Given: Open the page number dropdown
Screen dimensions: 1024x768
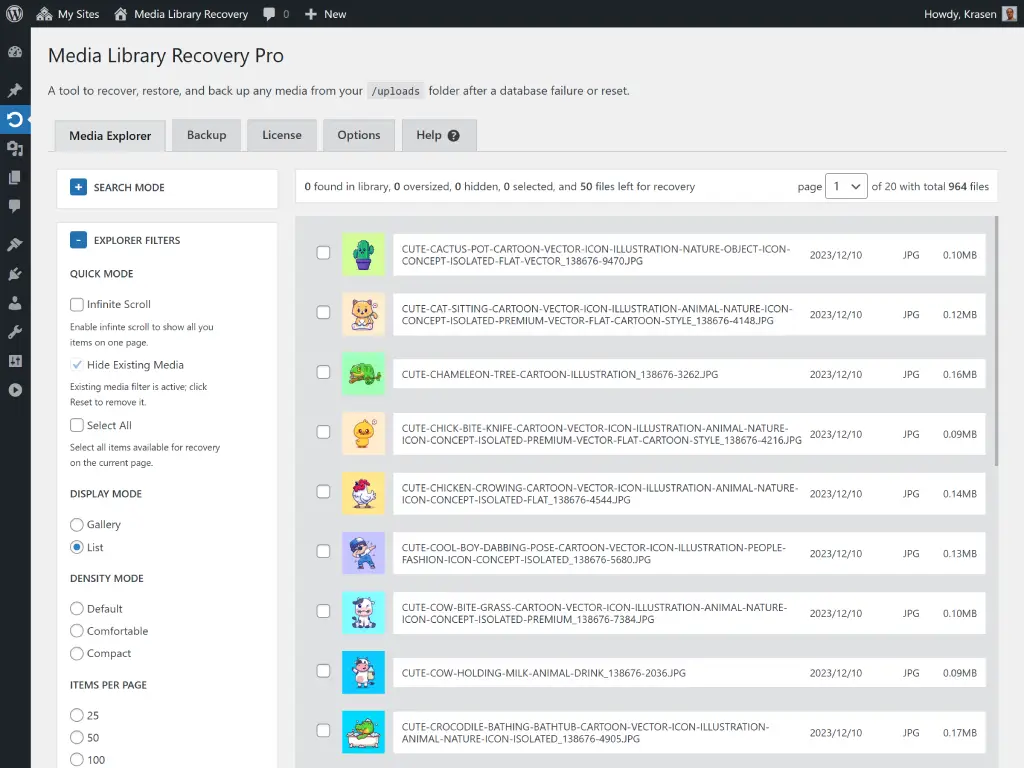Looking at the screenshot, I should 846,186.
